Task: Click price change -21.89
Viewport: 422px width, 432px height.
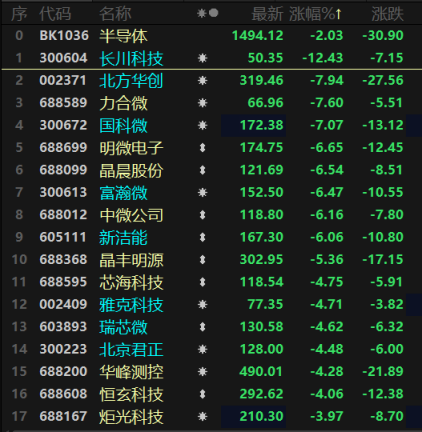Action: [383, 371]
